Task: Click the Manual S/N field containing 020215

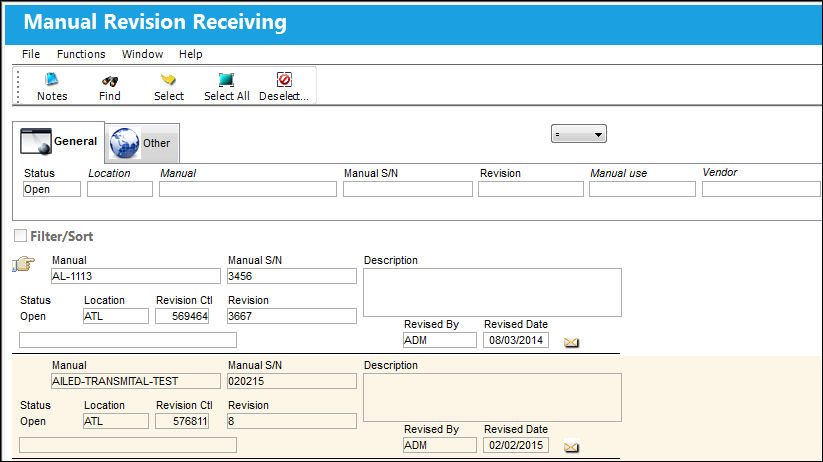Action: tap(292, 381)
